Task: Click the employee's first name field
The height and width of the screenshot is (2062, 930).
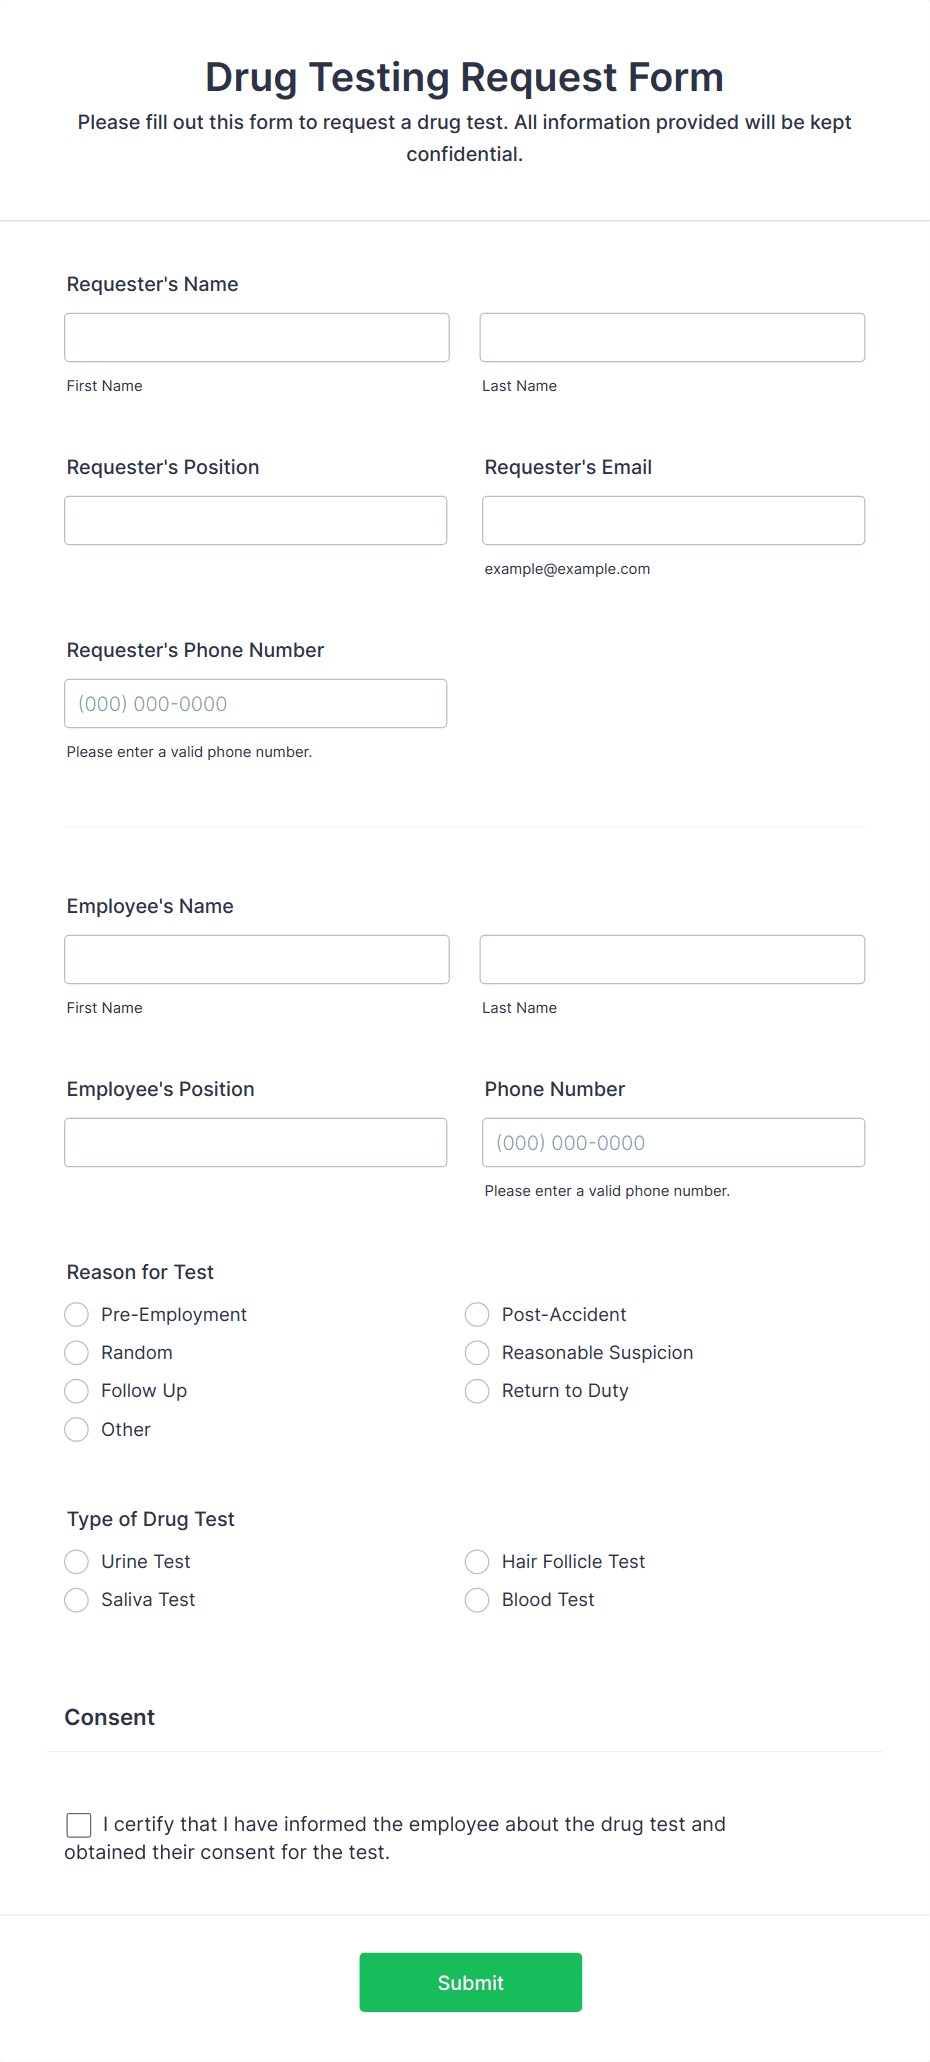Action: pyautogui.click(x=256, y=959)
